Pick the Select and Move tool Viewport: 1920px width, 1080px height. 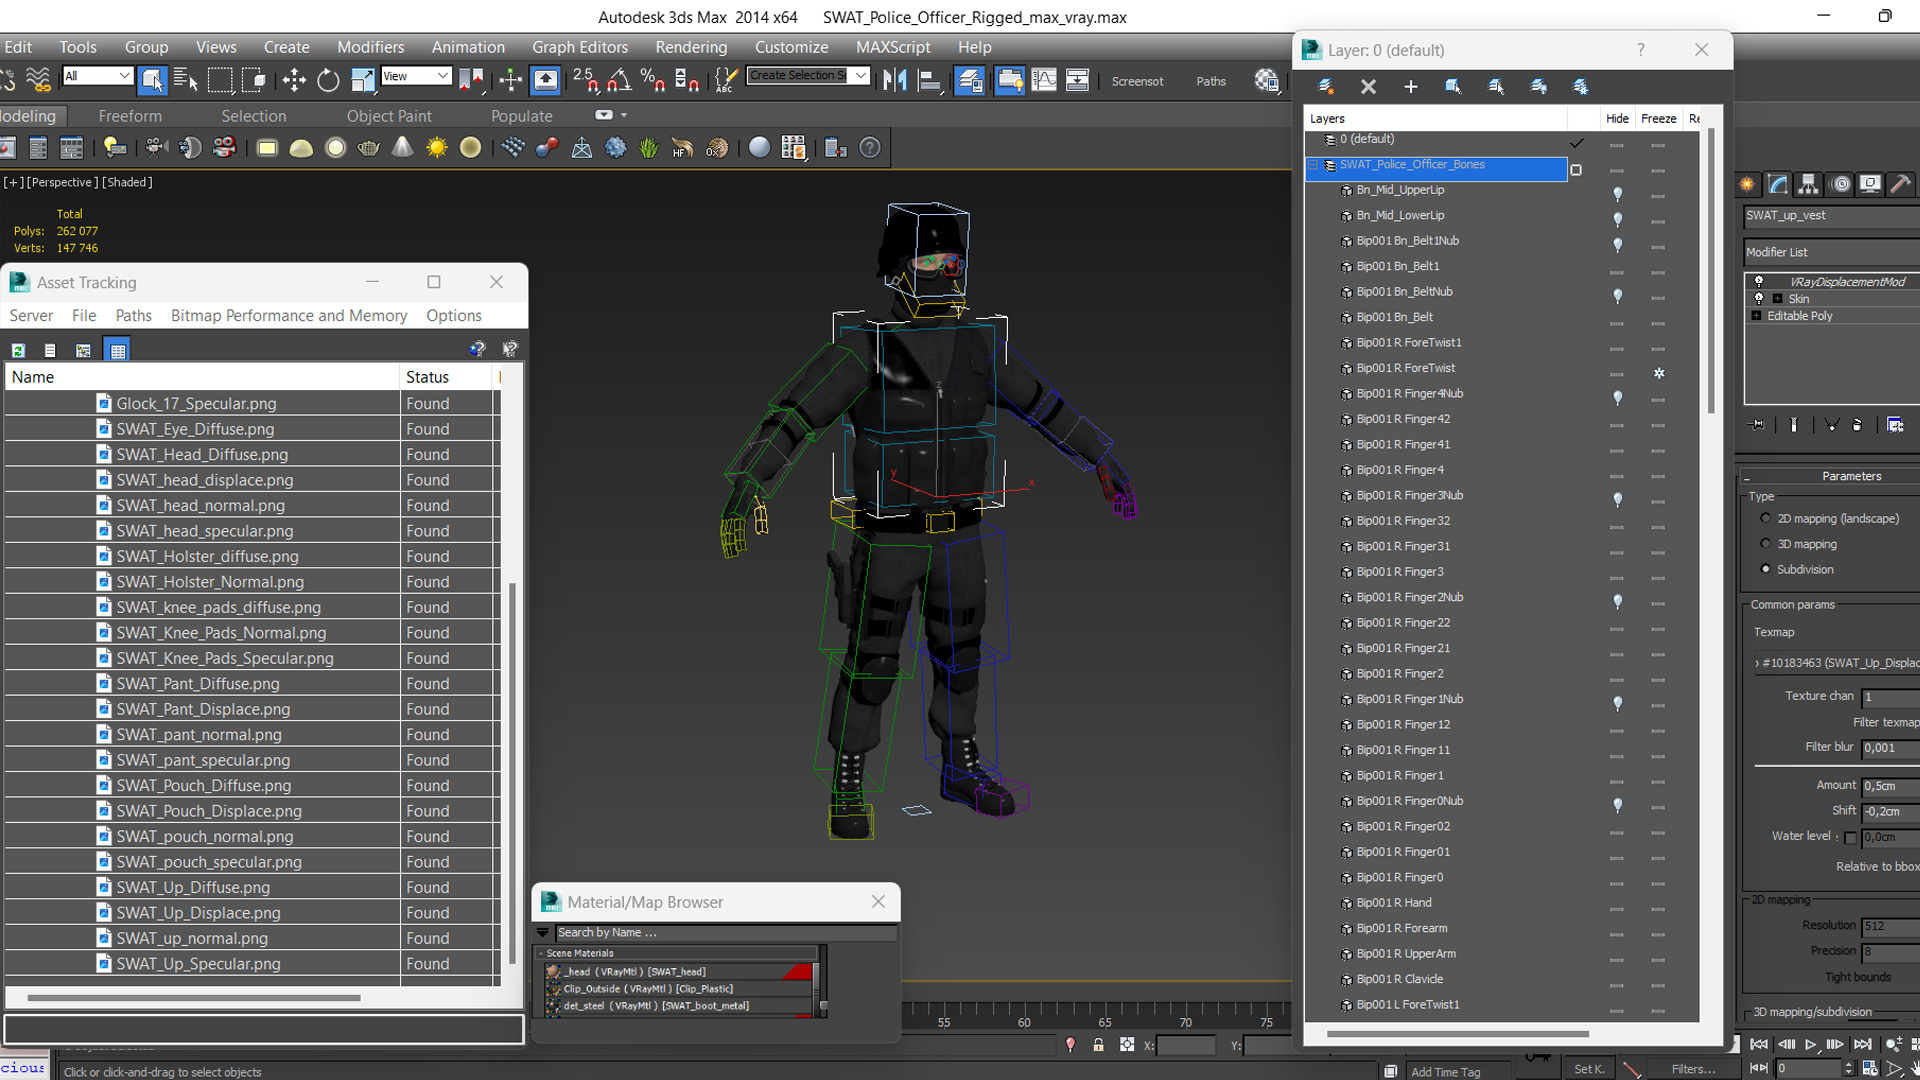click(294, 80)
